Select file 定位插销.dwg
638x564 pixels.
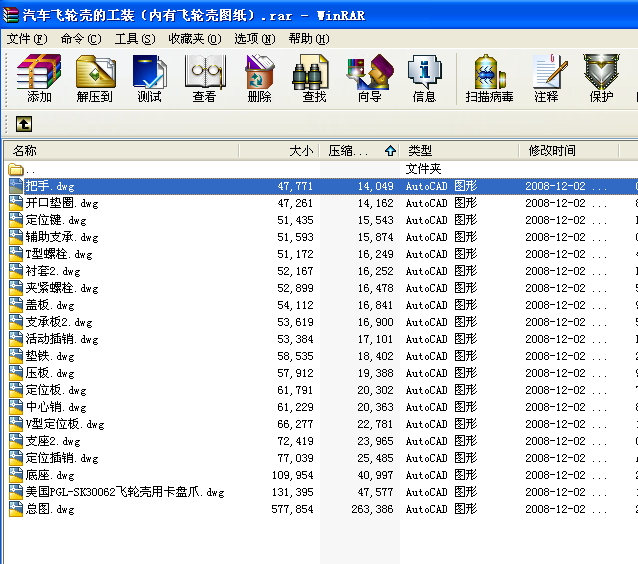62,458
